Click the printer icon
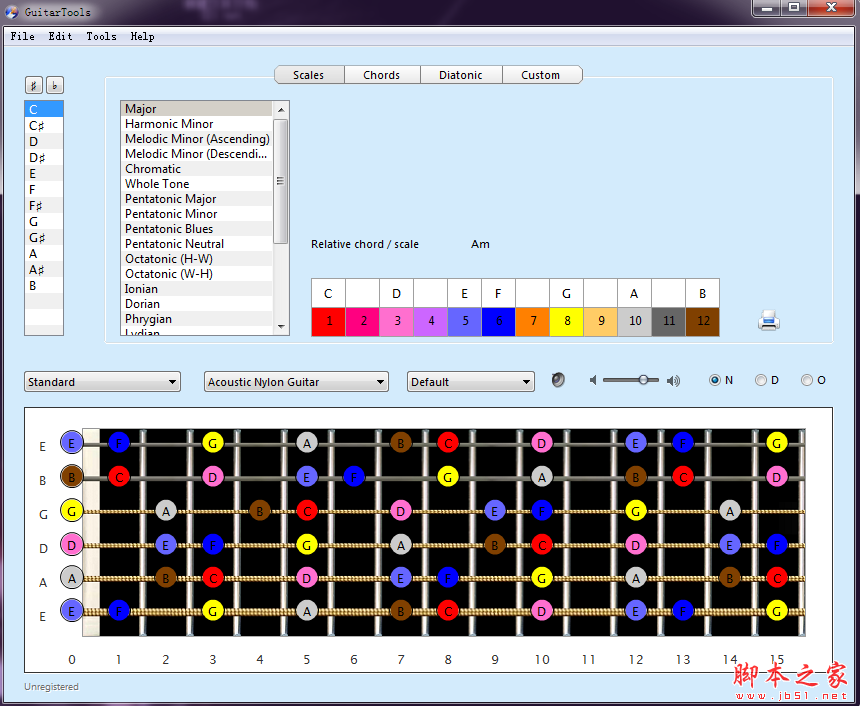Image resolution: width=860 pixels, height=707 pixels. (x=768, y=321)
